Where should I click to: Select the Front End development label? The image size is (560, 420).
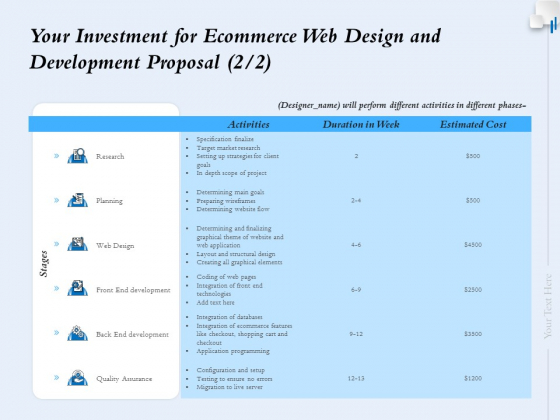[x=133, y=290]
